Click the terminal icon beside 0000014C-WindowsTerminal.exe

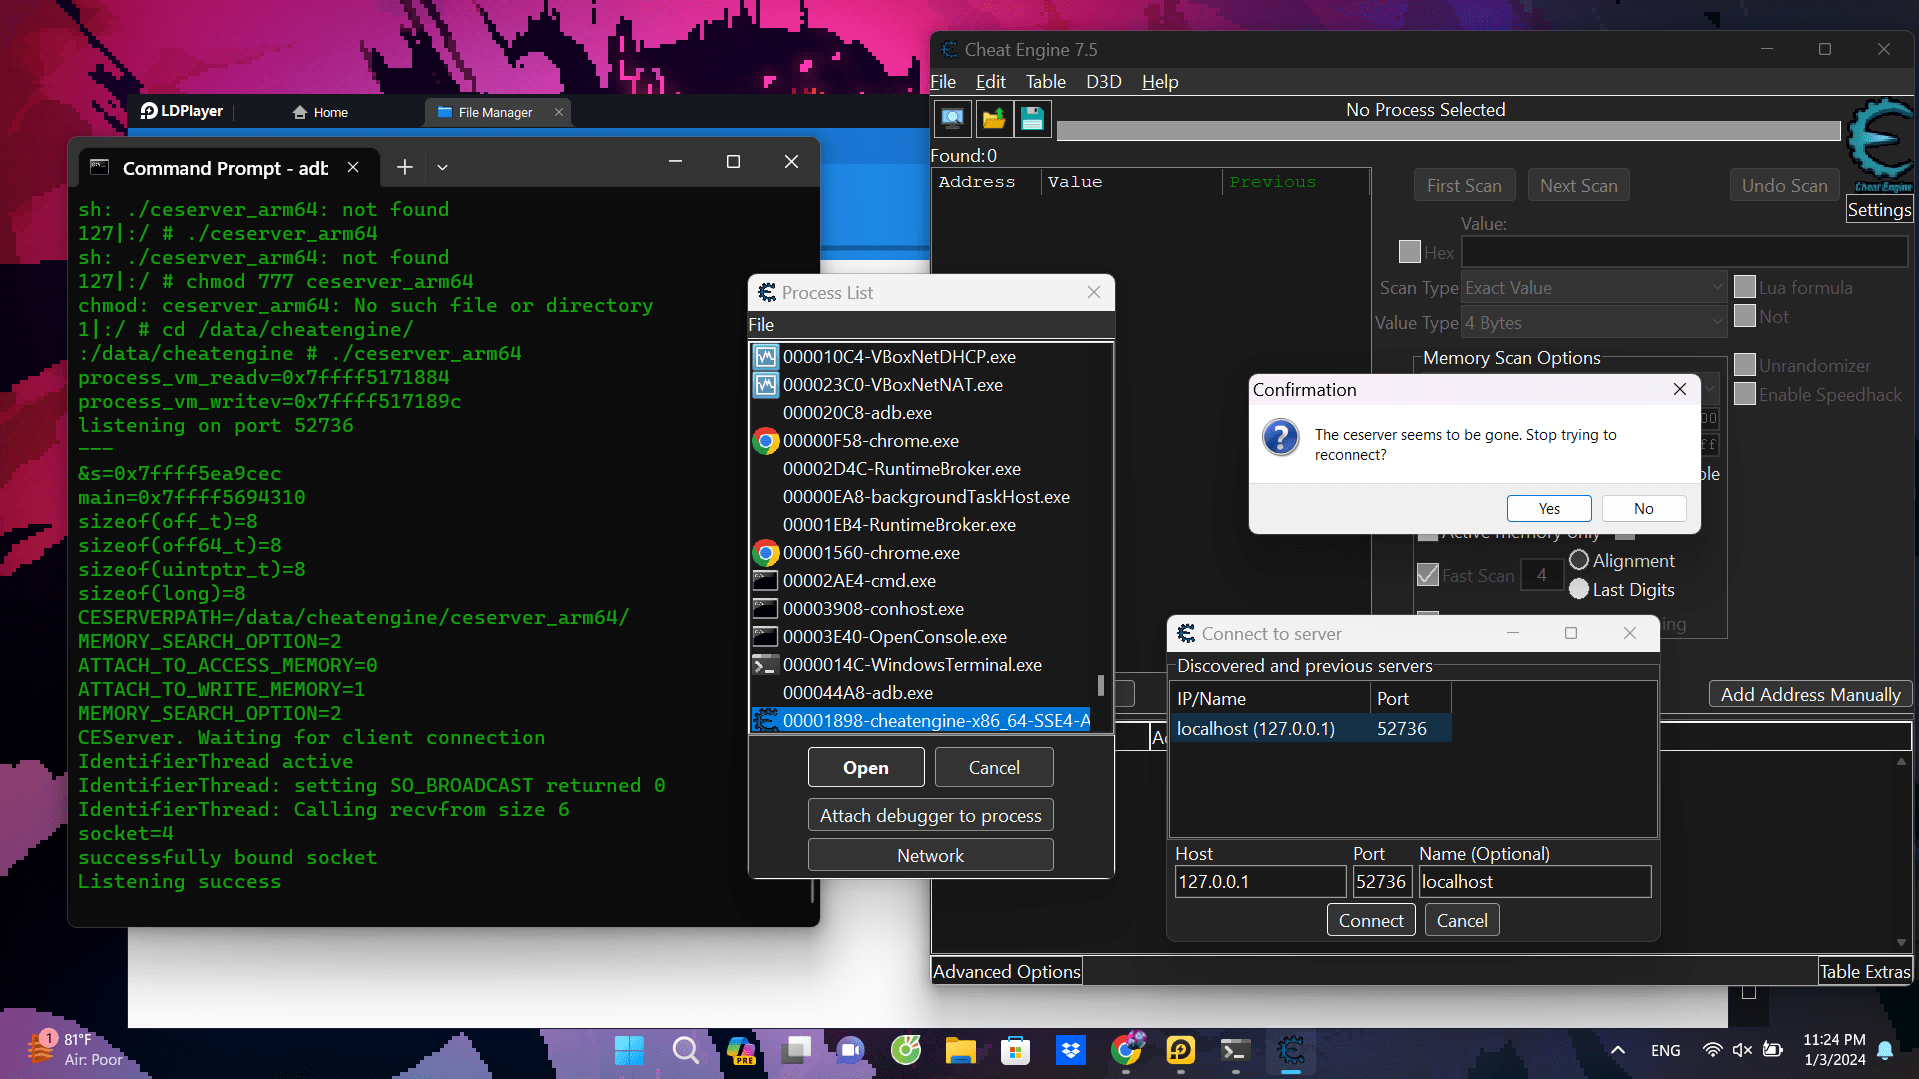tap(765, 664)
